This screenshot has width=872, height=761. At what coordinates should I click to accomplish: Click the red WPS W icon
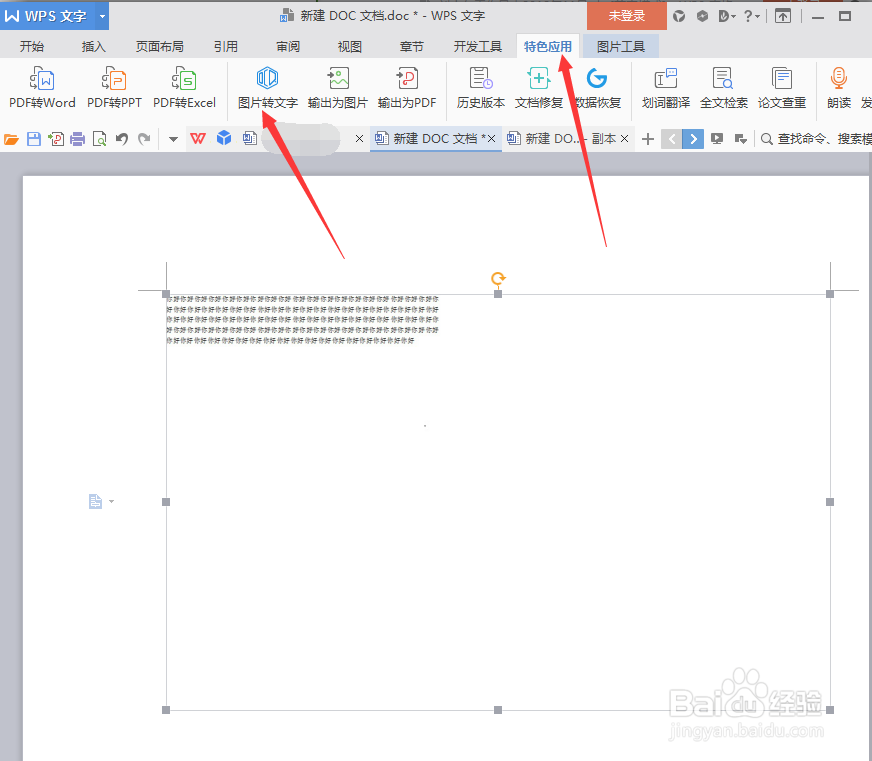tap(198, 139)
